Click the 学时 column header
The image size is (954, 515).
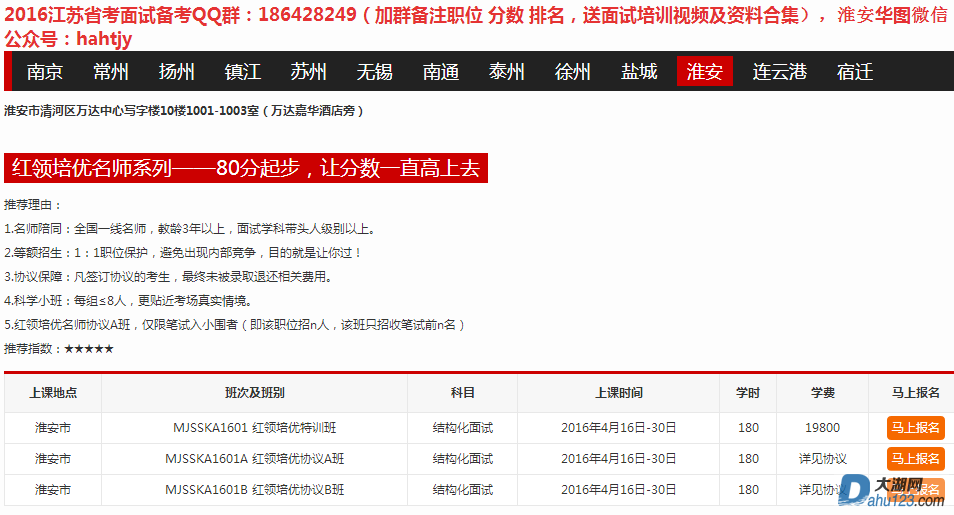tap(748, 393)
